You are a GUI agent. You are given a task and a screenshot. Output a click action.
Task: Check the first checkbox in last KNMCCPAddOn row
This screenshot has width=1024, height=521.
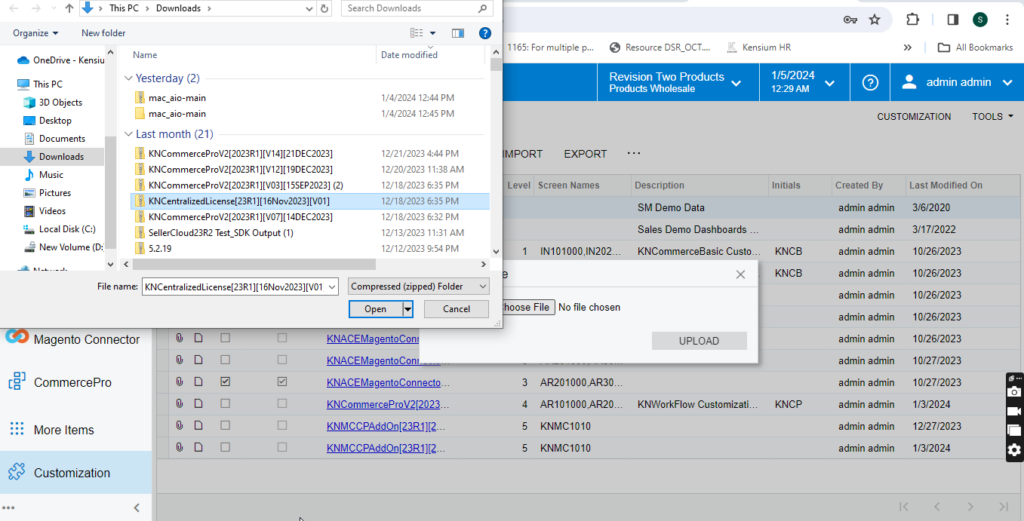pos(225,448)
